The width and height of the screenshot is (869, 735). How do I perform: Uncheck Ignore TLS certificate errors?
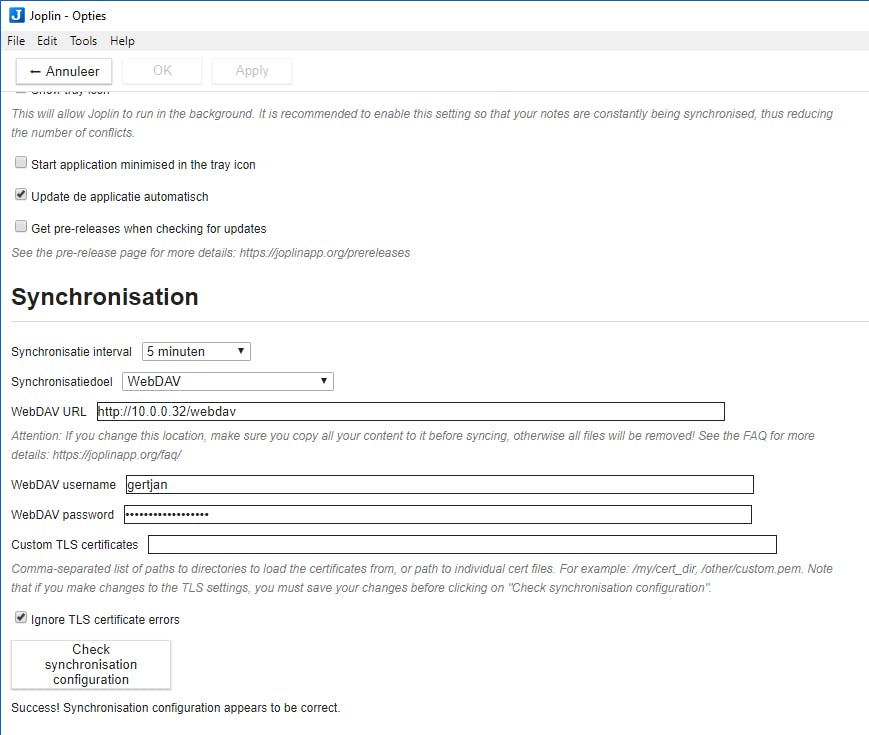click(21, 617)
